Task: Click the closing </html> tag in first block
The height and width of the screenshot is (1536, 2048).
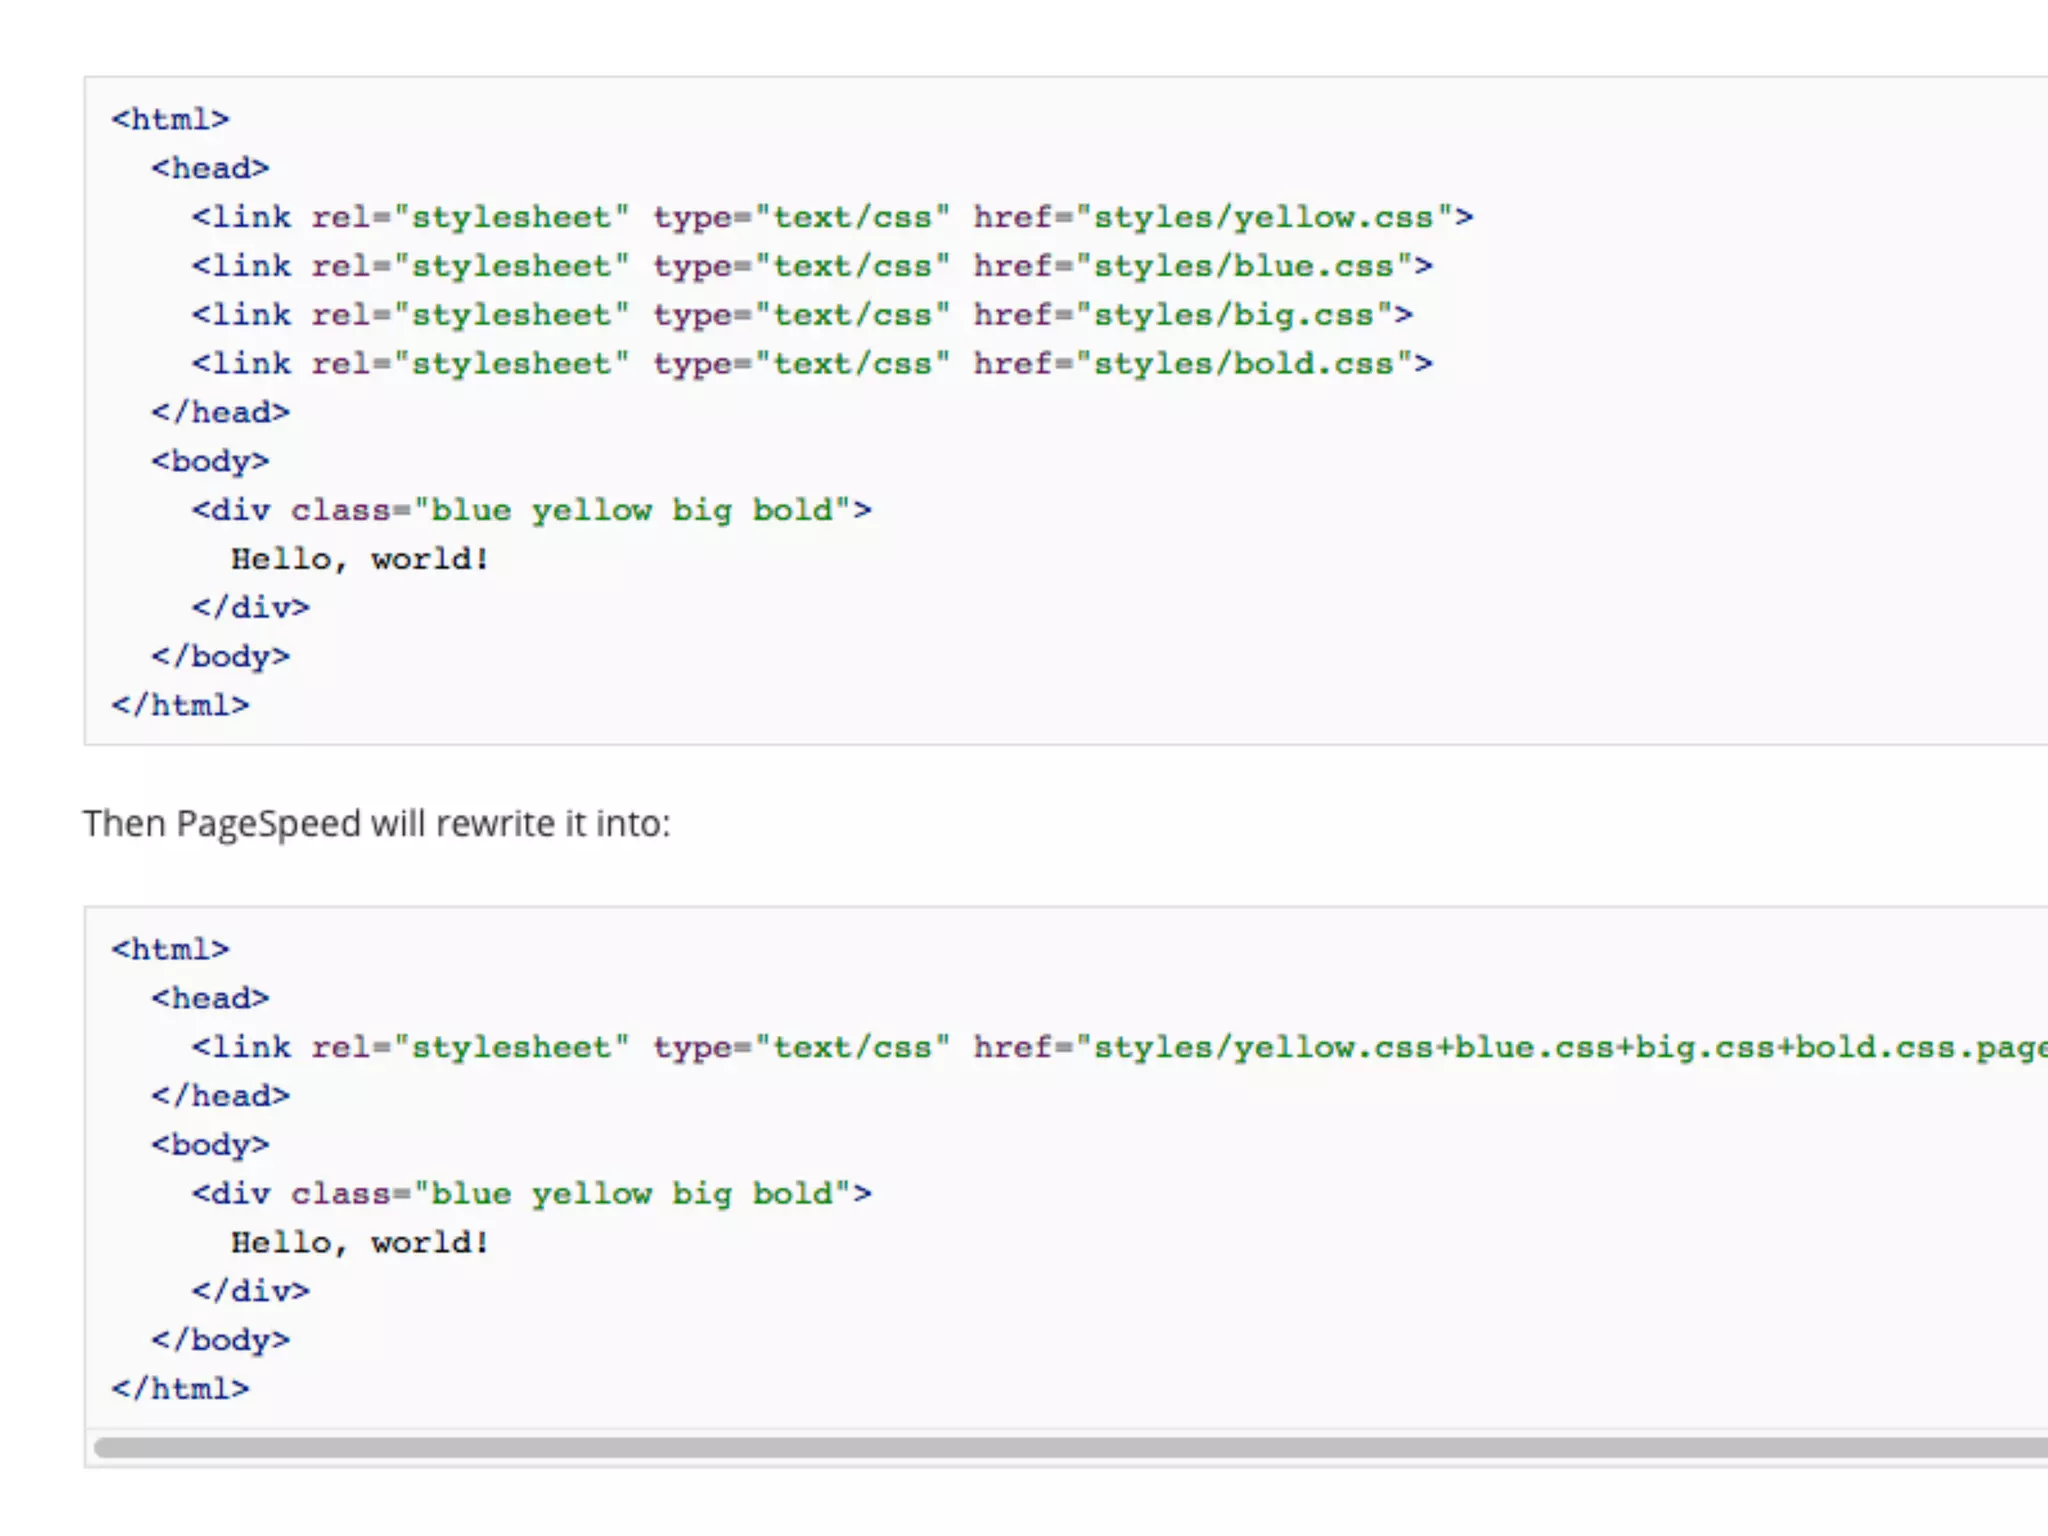Action: (x=181, y=705)
